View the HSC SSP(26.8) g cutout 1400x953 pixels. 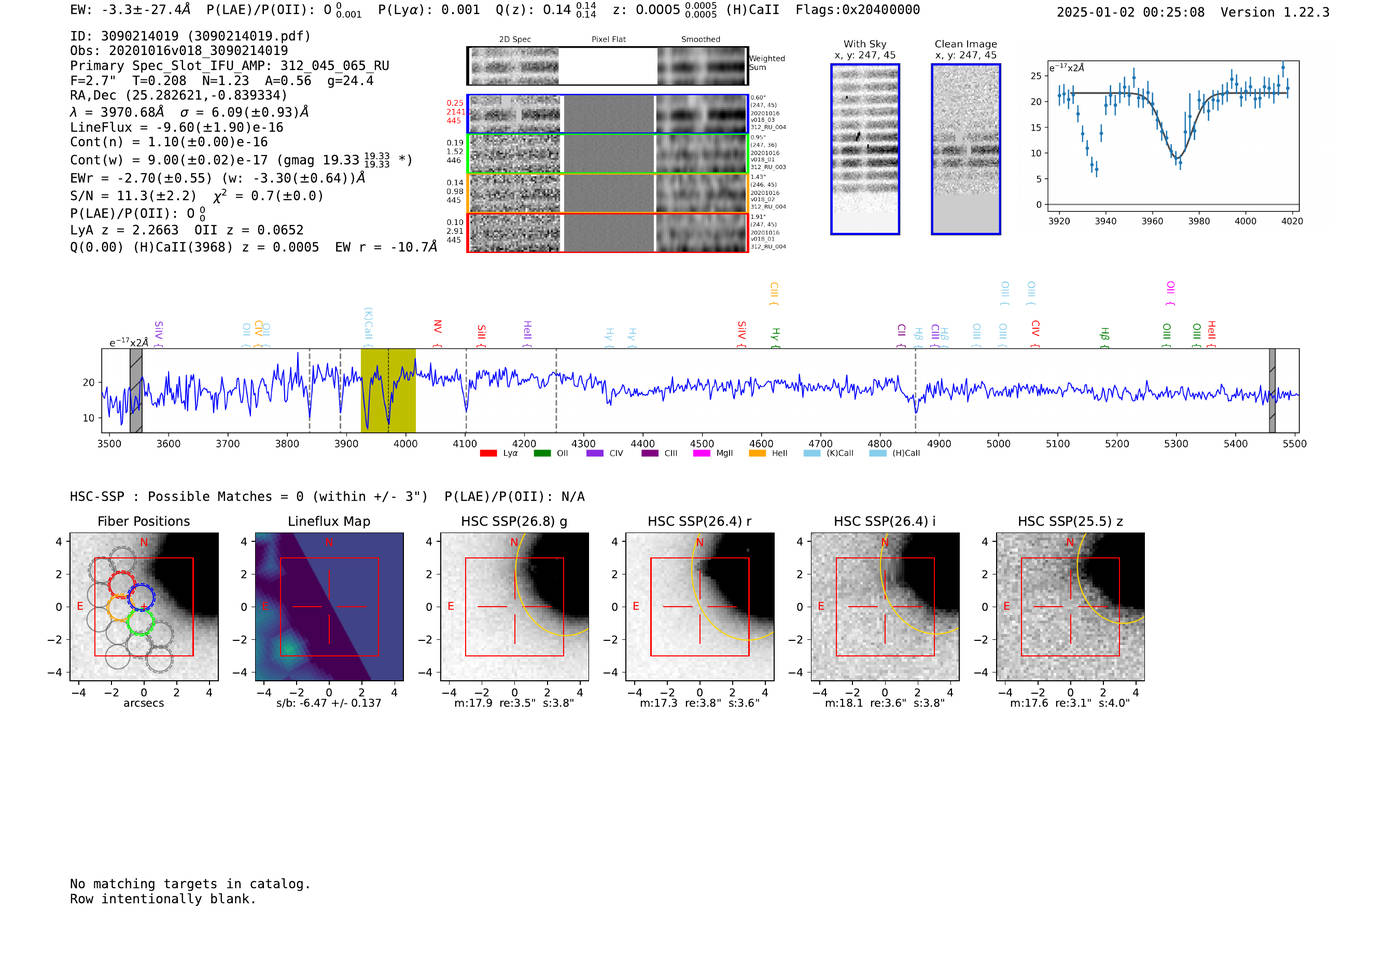pyautogui.click(x=514, y=607)
